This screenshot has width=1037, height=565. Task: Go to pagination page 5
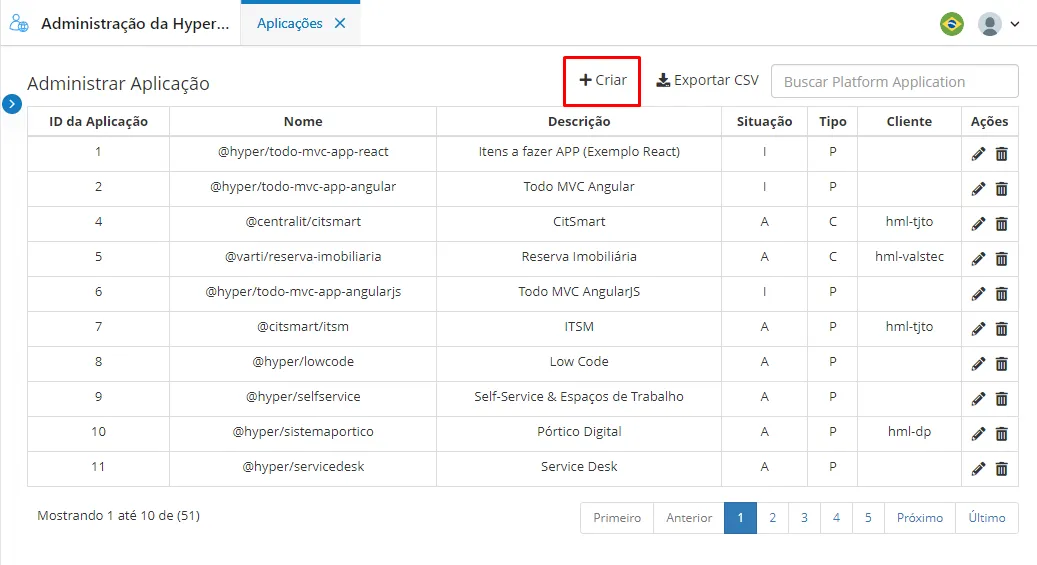click(x=868, y=518)
